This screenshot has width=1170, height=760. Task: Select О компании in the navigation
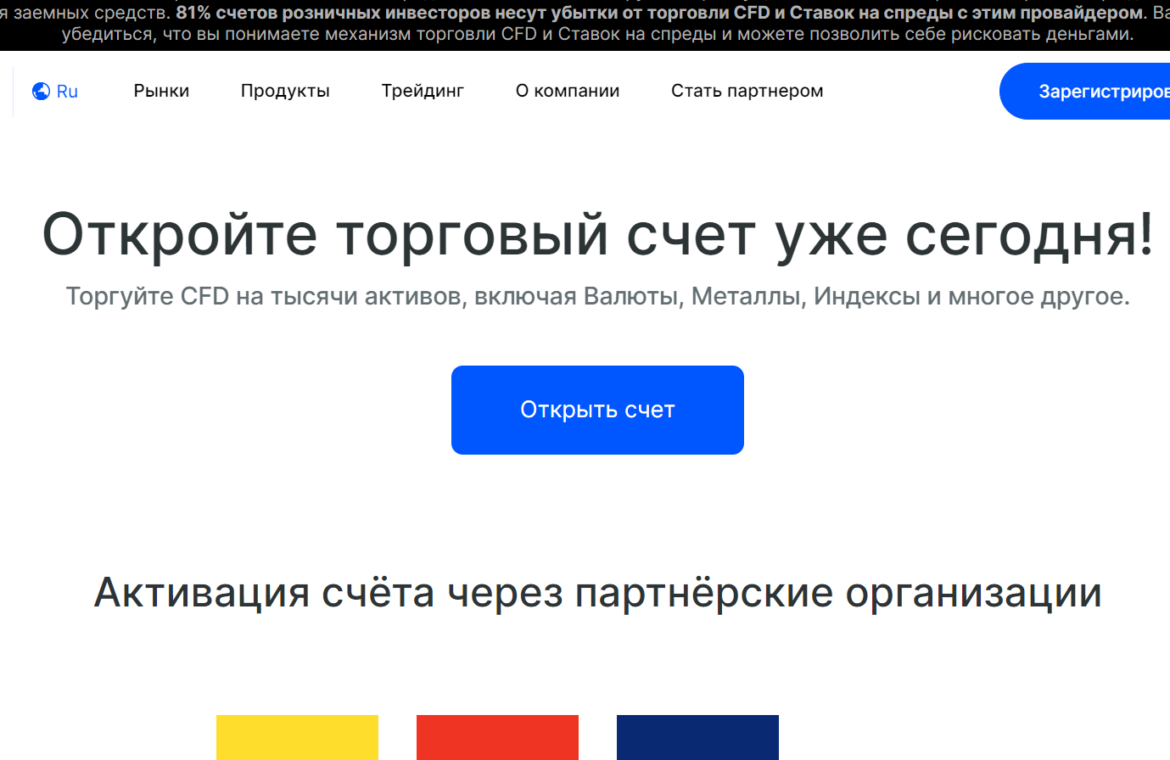click(x=567, y=91)
